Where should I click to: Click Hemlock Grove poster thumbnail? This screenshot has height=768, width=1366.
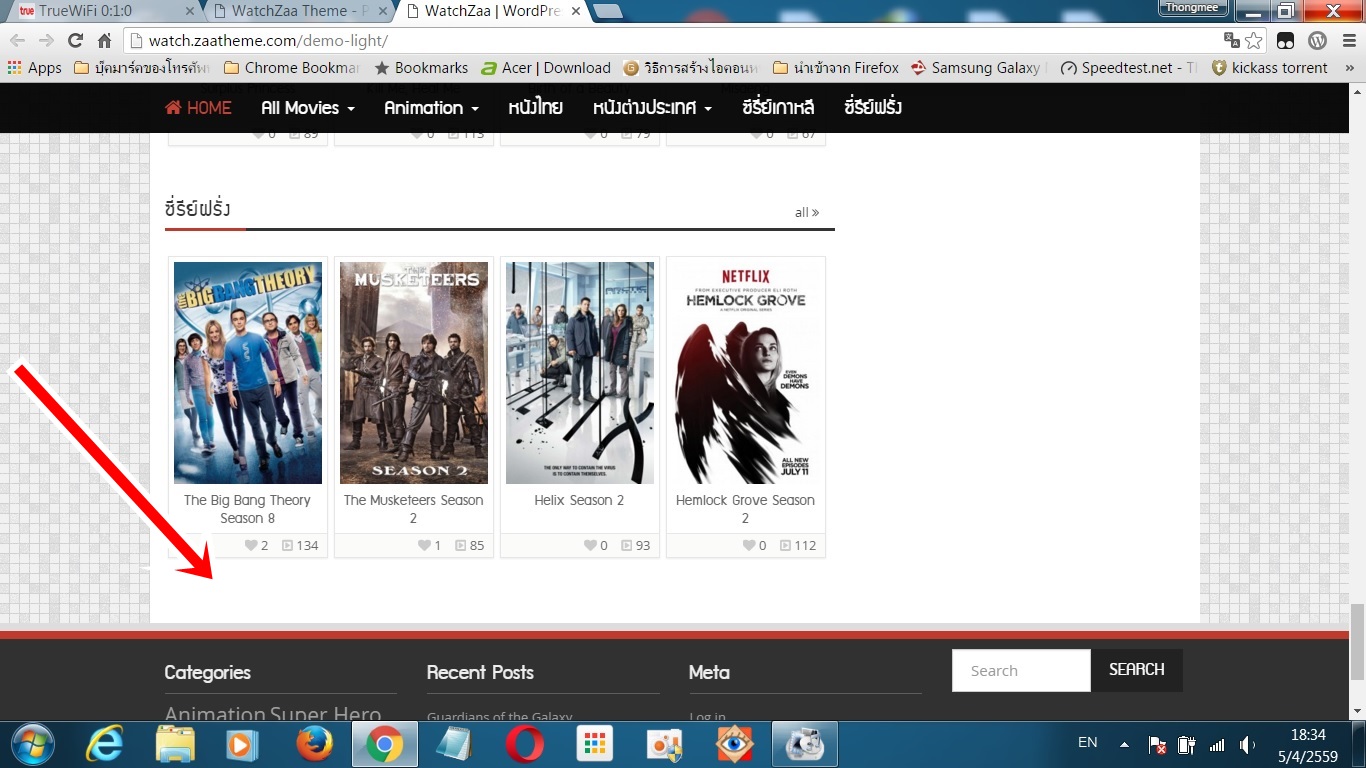tap(746, 373)
